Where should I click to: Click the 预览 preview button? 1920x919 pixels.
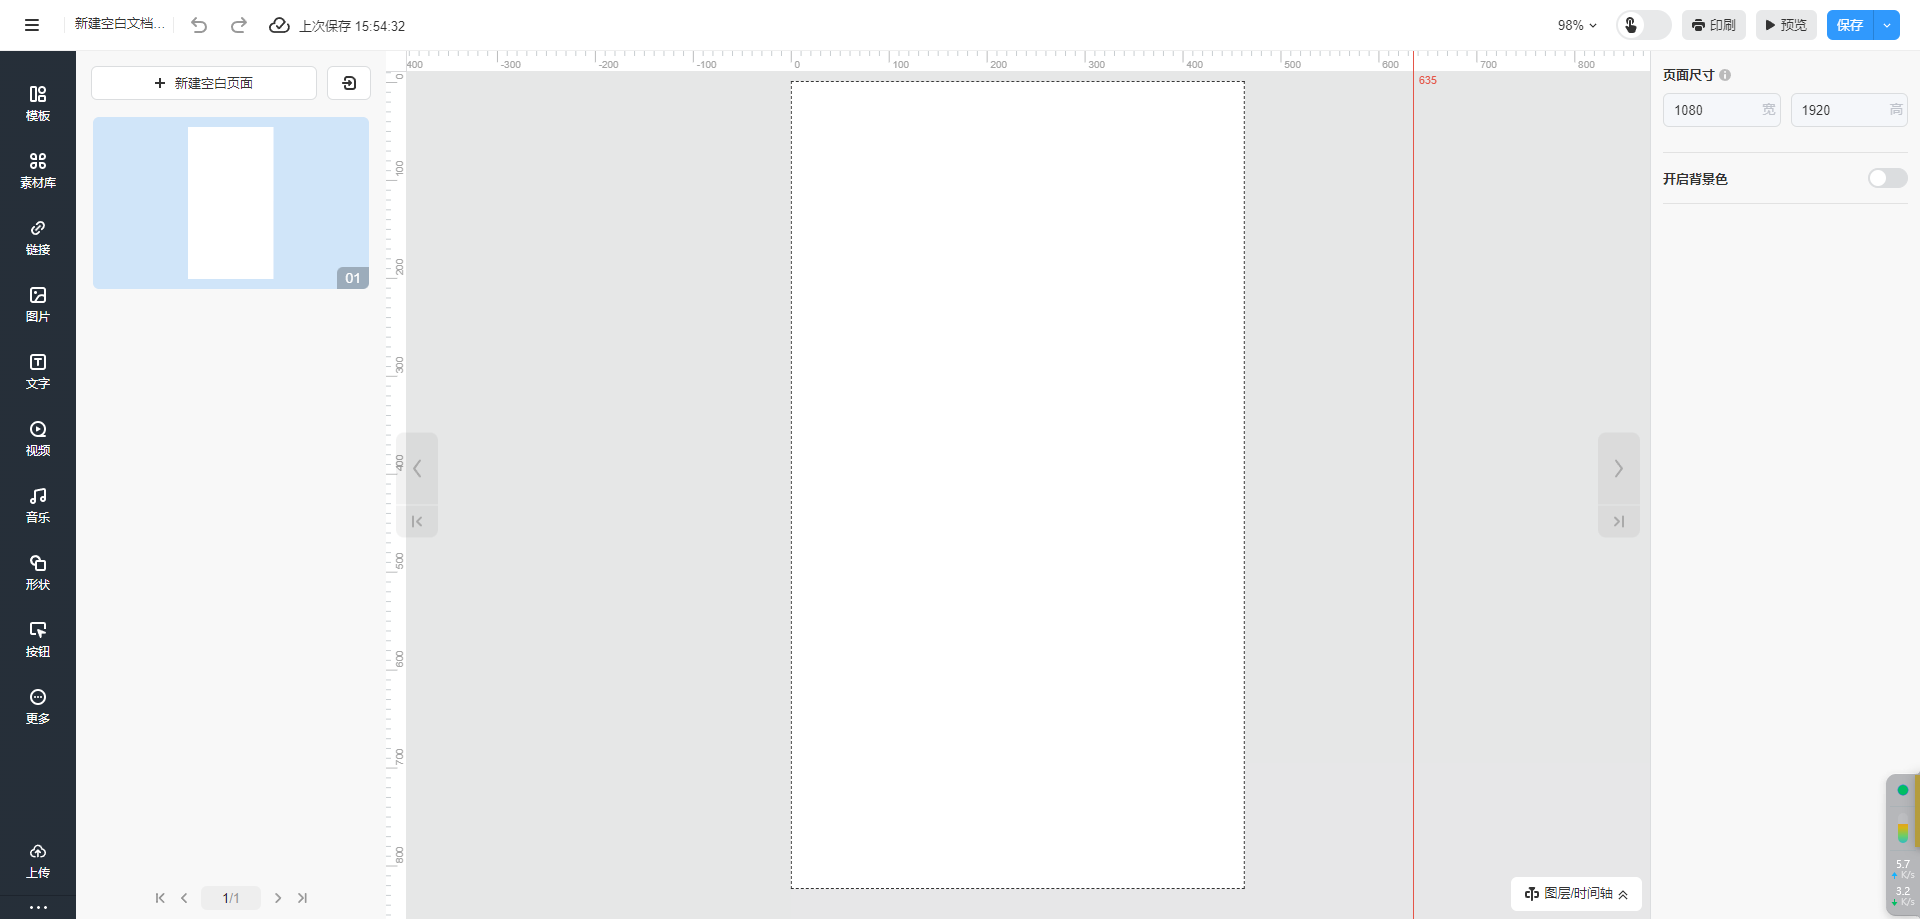click(x=1786, y=25)
